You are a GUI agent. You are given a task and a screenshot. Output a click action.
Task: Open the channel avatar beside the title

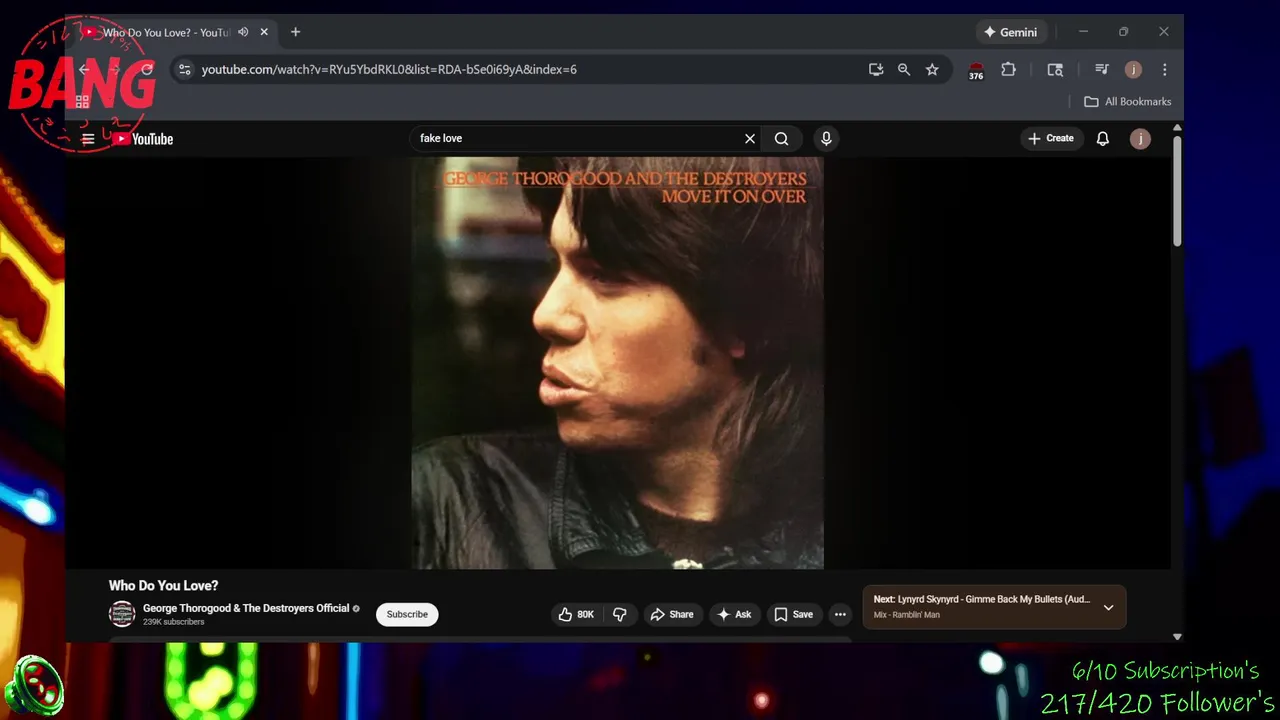122,614
